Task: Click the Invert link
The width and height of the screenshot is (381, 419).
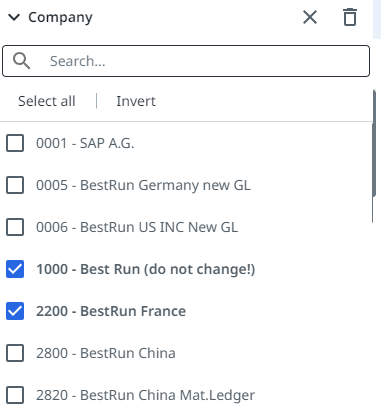Action: pyautogui.click(x=136, y=101)
